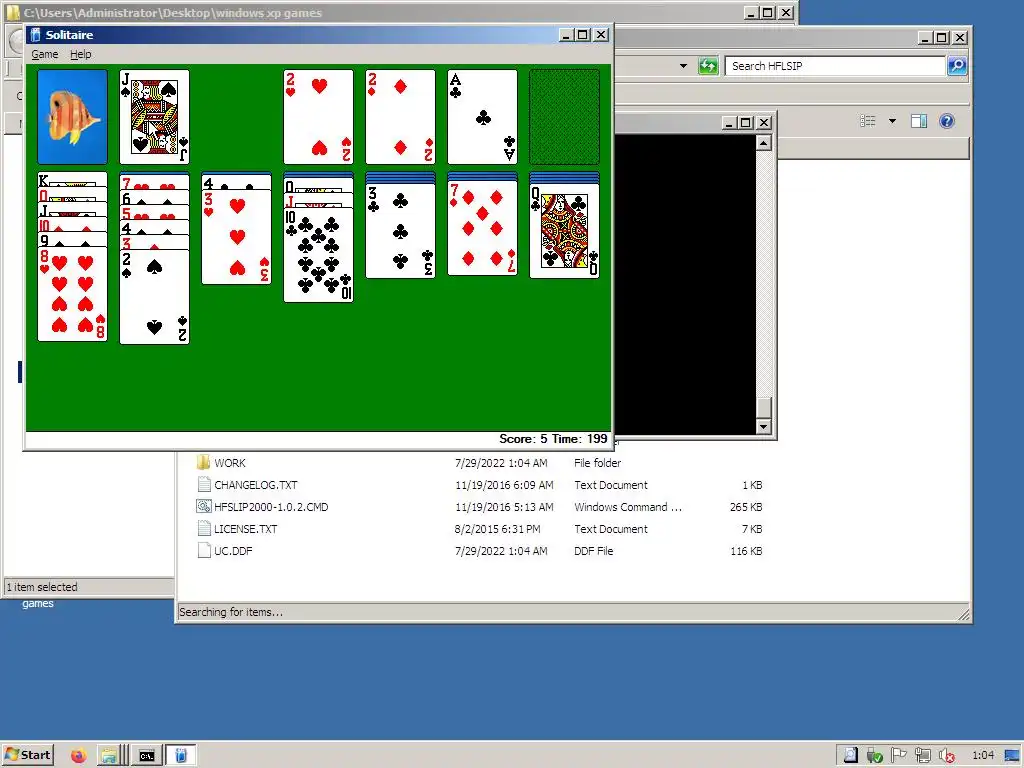Click the 2 of diamonds foundation pile
The width and height of the screenshot is (1024, 768).
pyautogui.click(x=400, y=117)
